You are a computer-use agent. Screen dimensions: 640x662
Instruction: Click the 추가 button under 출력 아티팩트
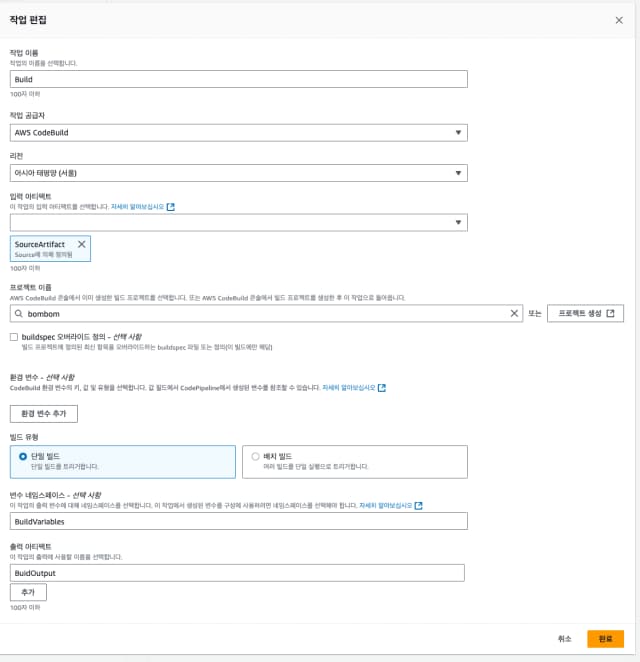tap(28, 592)
